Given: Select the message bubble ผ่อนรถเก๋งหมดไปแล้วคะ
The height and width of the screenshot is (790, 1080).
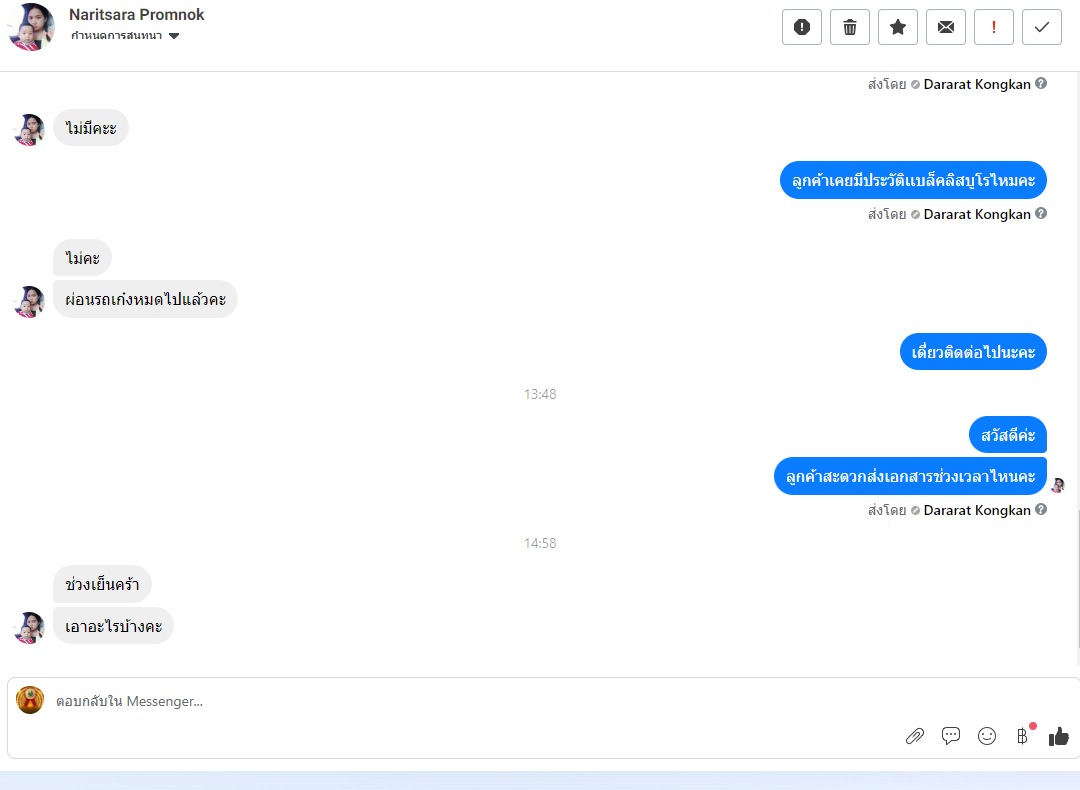Looking at the screenshot, I should (x=145, y=300).
